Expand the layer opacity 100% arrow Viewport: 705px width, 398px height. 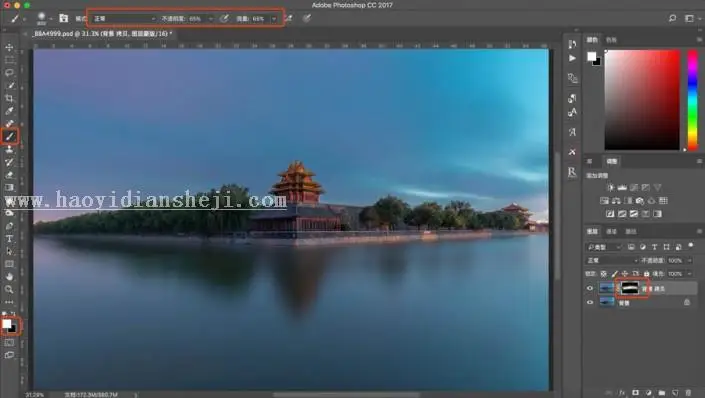pyautogui.click(x=690, y=260)
